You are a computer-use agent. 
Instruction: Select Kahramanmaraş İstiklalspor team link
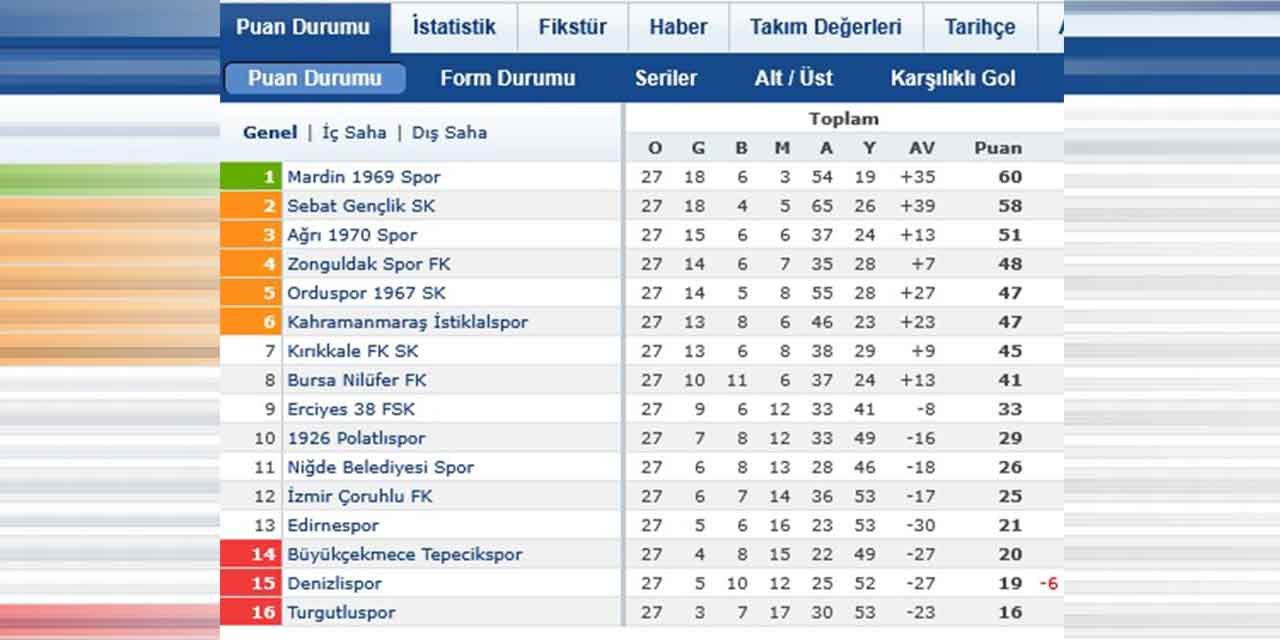(x=407, y=322)
